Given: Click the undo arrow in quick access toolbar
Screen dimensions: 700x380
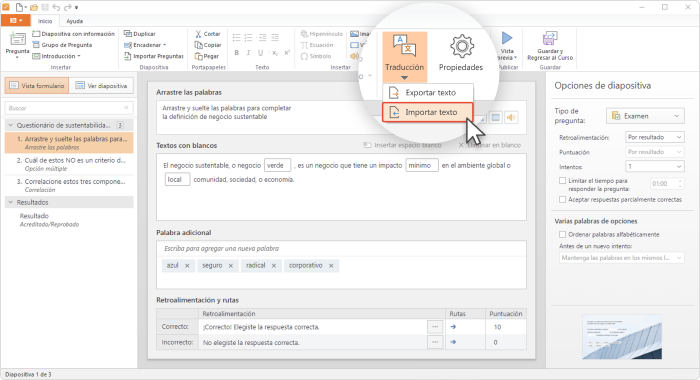Looking at the screenshot, I should (56, 7).
